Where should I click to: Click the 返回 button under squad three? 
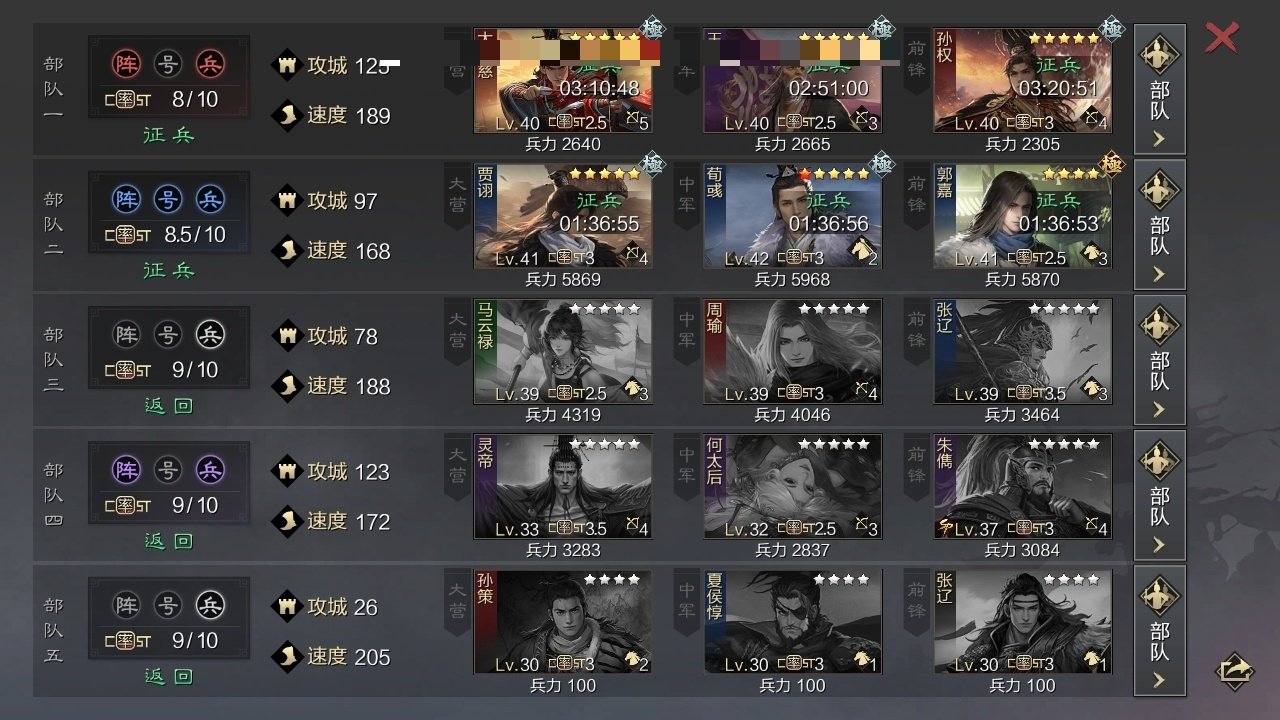pyautogui.click(x=169, y=406)
